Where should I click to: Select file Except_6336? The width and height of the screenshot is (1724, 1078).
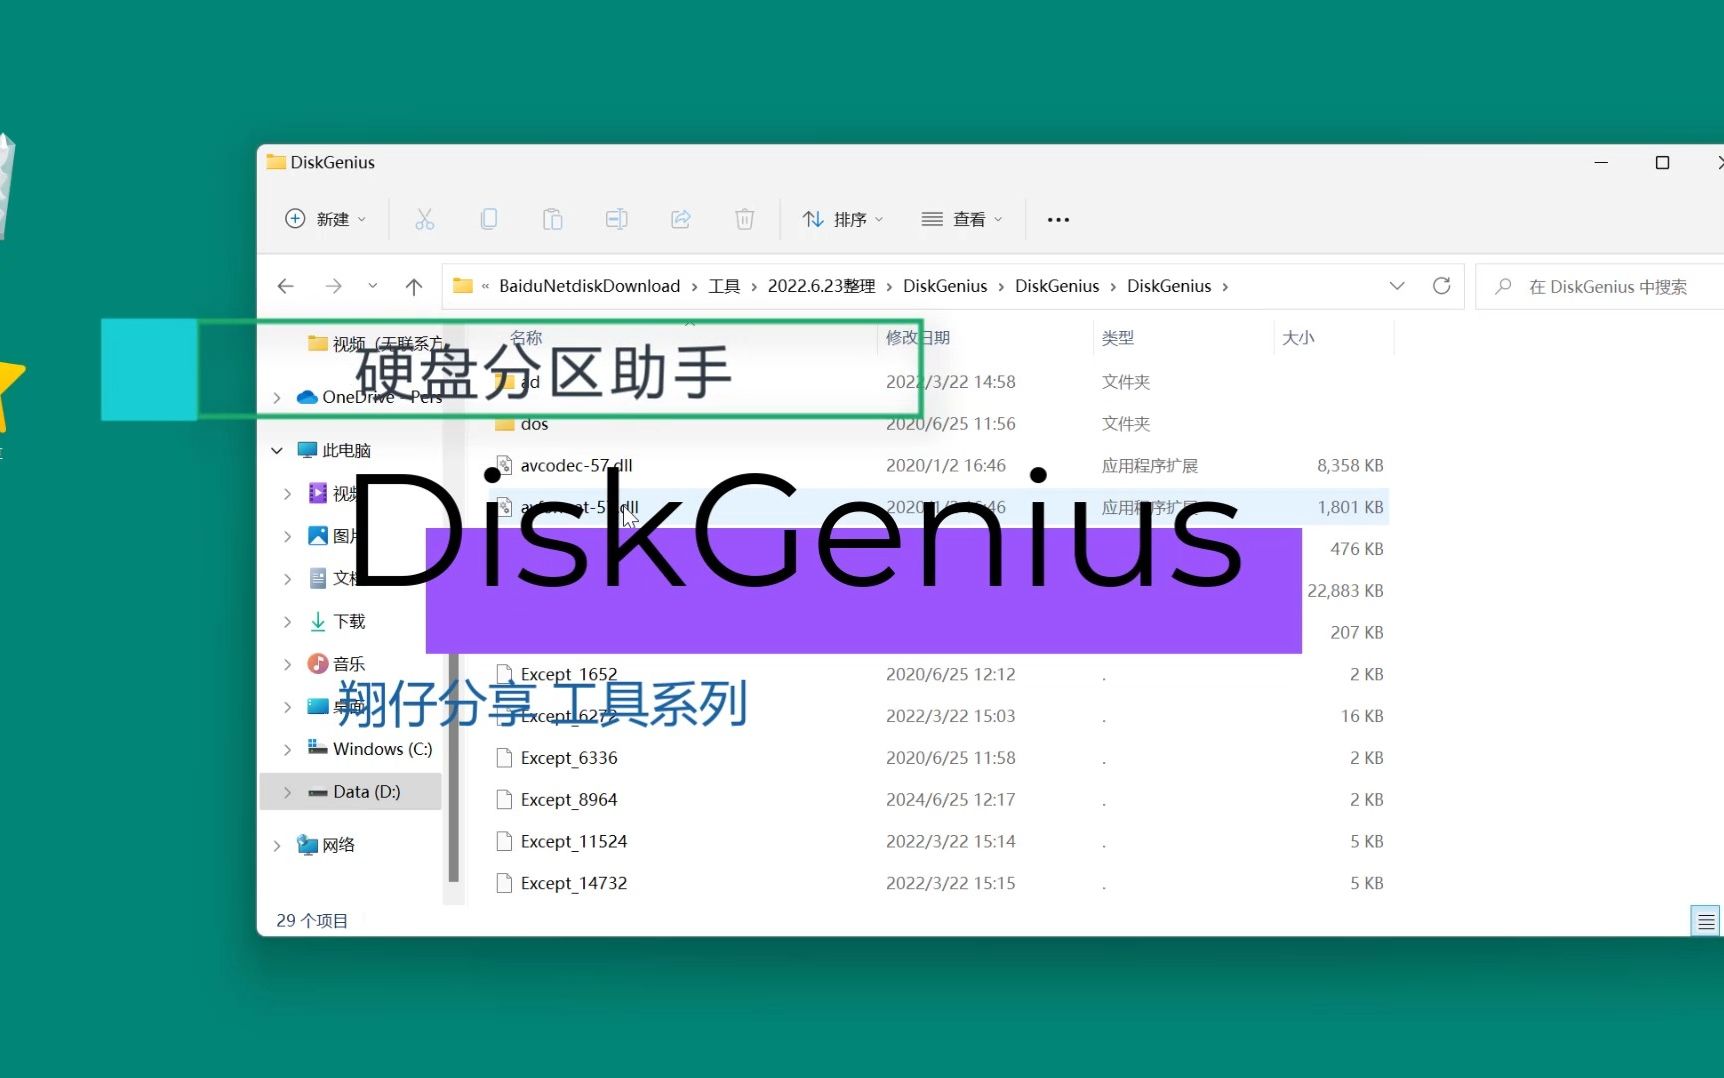[x=568, y=758]
